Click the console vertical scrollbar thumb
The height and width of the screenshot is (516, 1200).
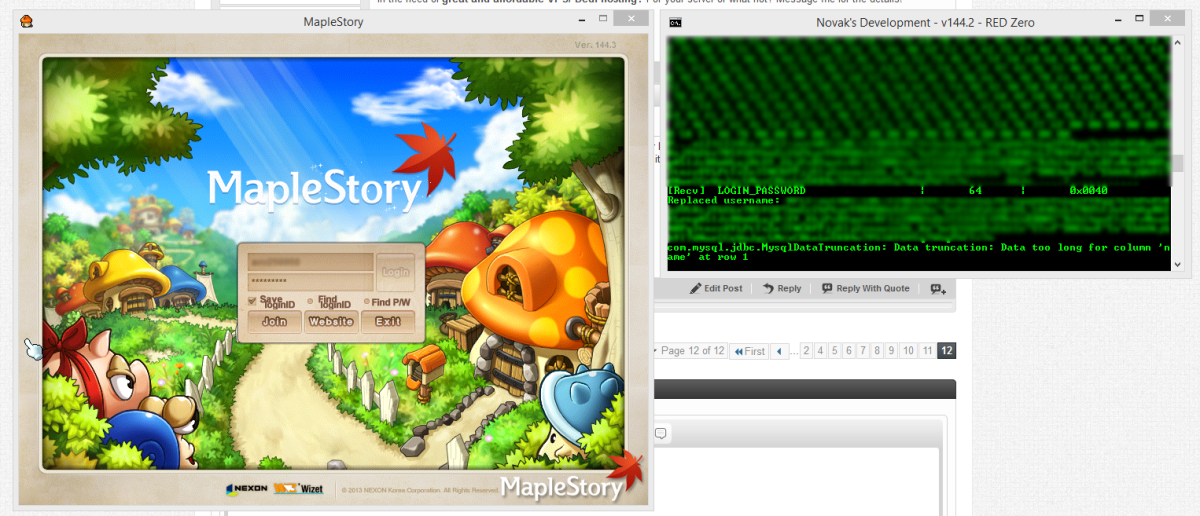coord(1178,163)
